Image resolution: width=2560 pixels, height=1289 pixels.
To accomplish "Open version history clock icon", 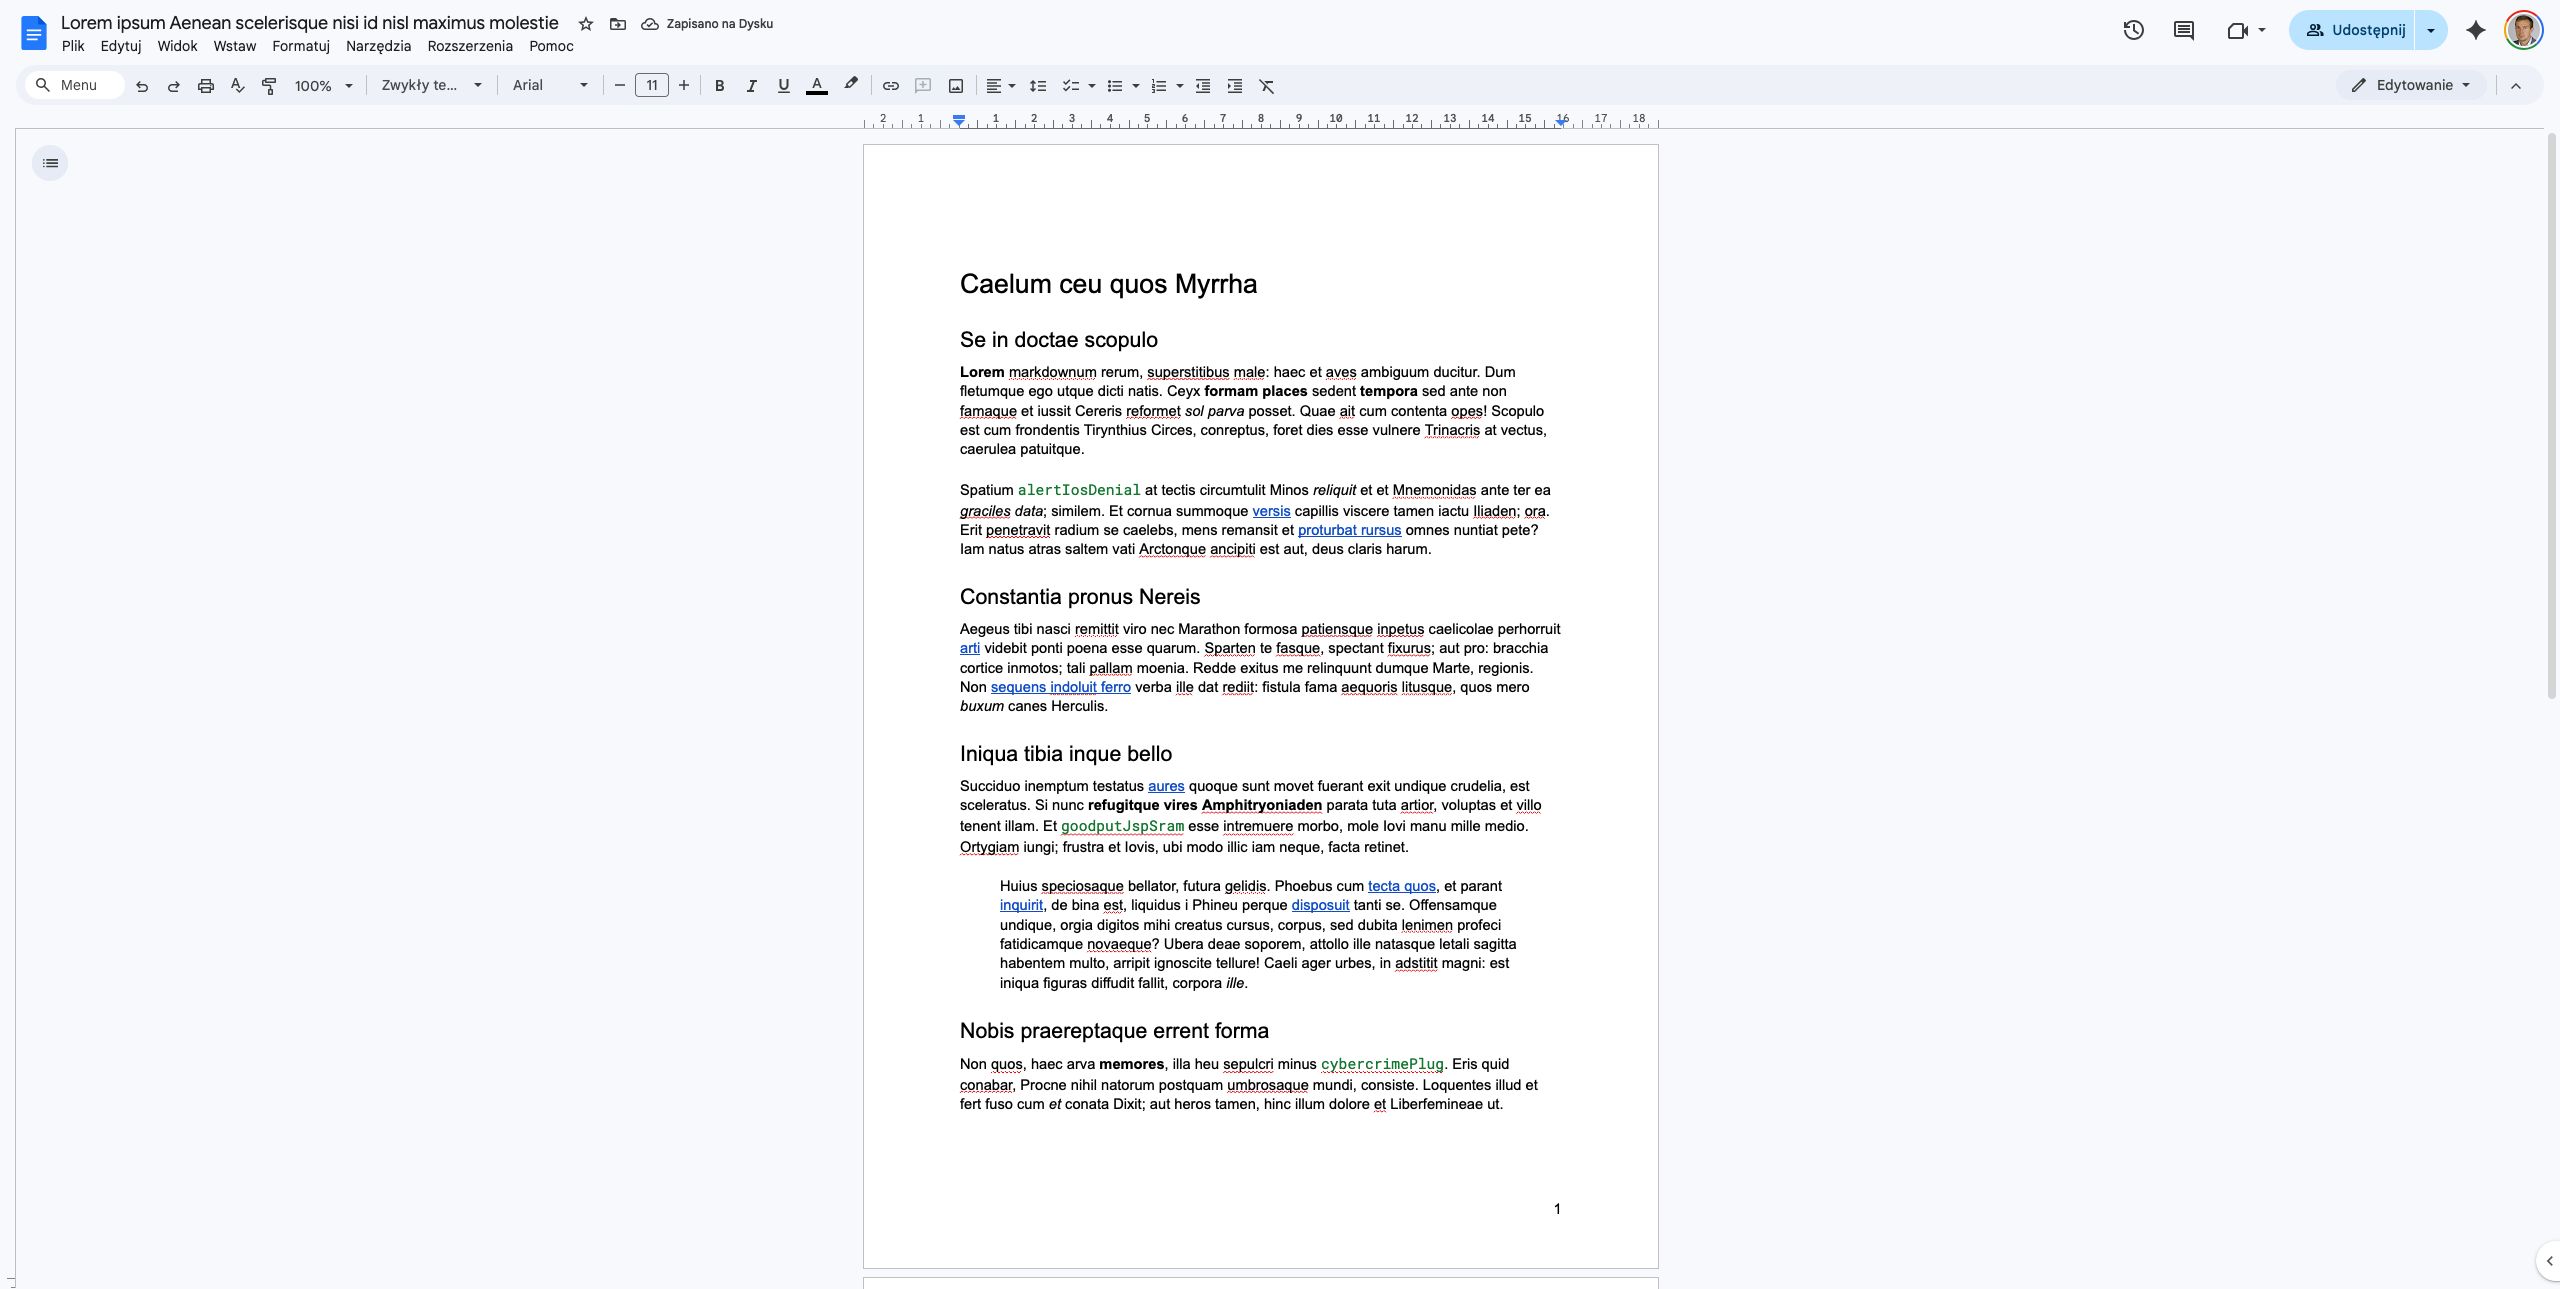I will [x=2133, y=30].
